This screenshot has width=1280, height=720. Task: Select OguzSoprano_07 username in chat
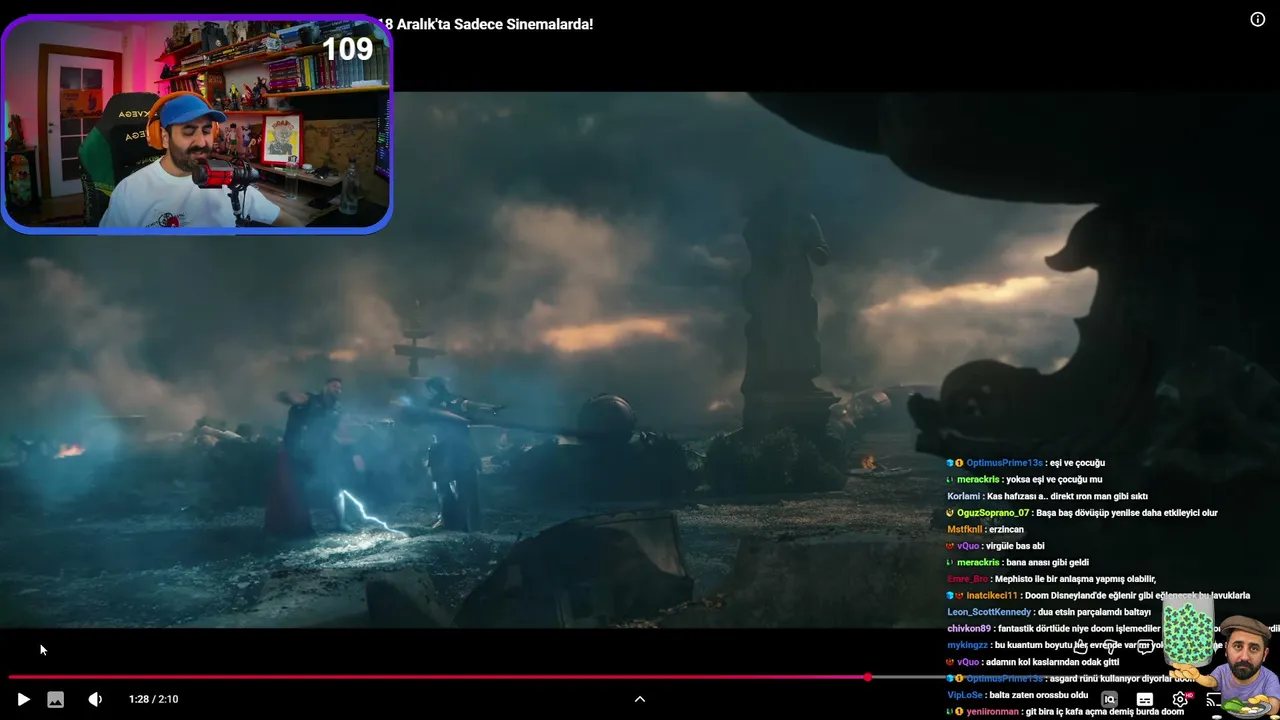point(992,513)
